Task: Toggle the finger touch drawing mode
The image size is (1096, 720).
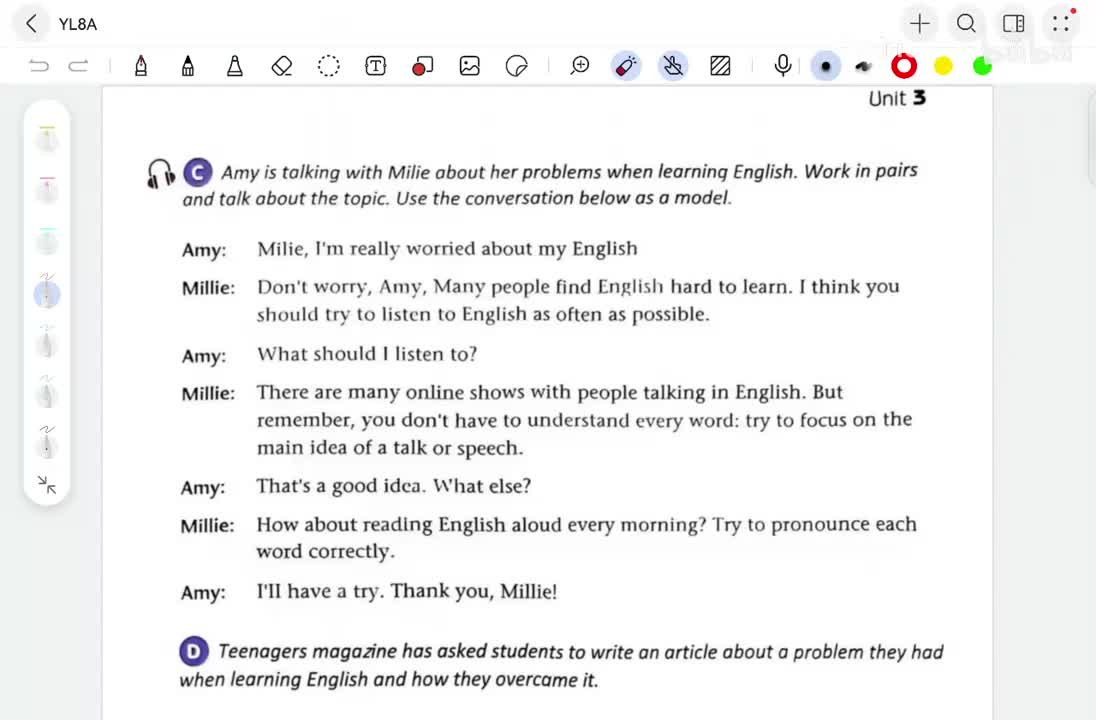Action: click(x=672, y=66)
